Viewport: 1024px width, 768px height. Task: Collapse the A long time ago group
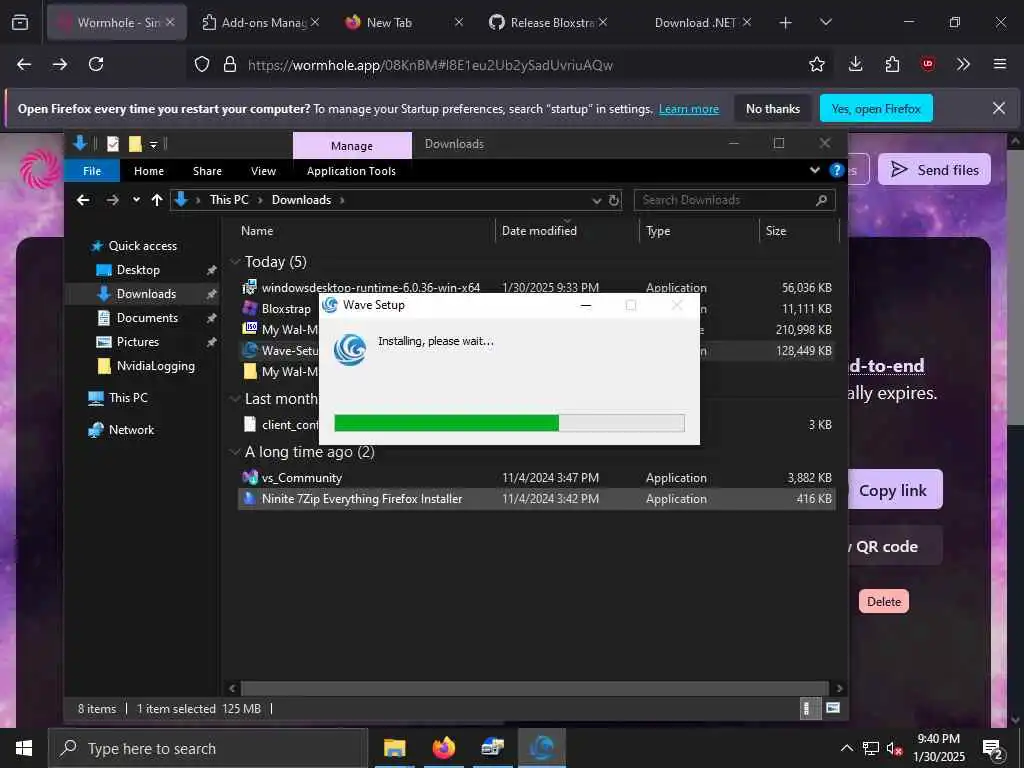[235, 452]
